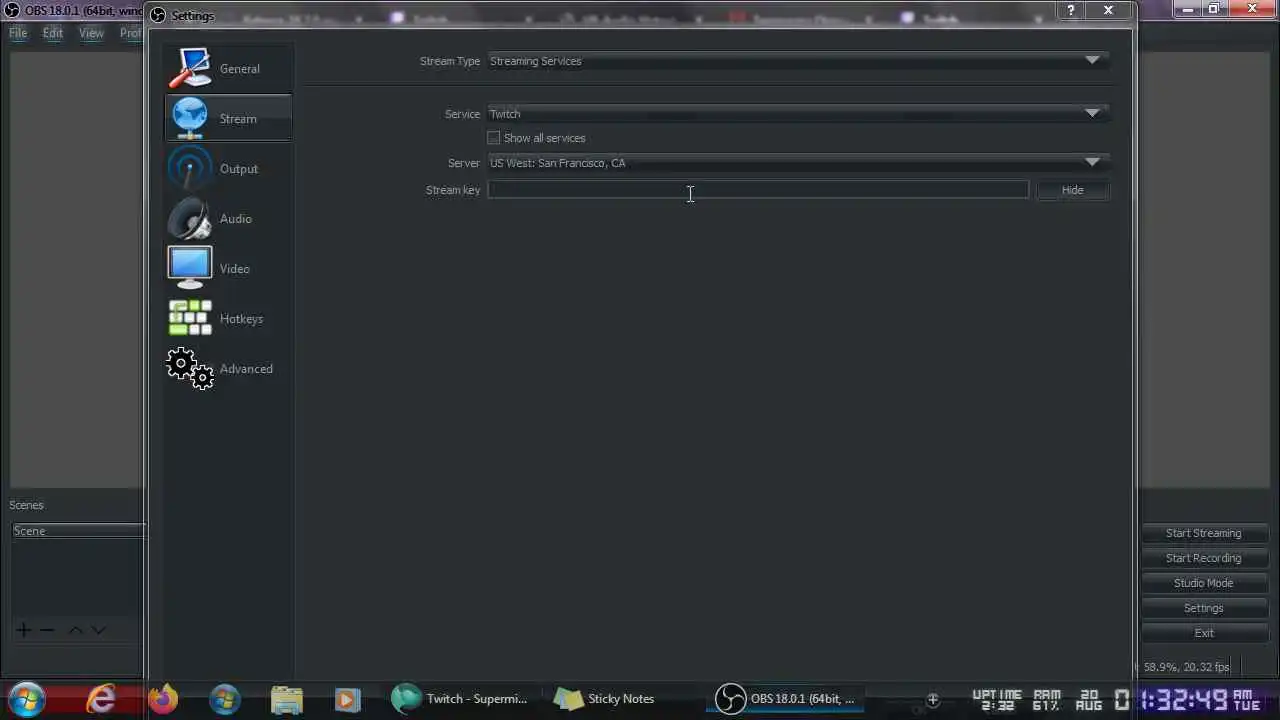
Task: Click the Hide button beside Stream key
Action: pyautogui.click(x=1072, y=190)
